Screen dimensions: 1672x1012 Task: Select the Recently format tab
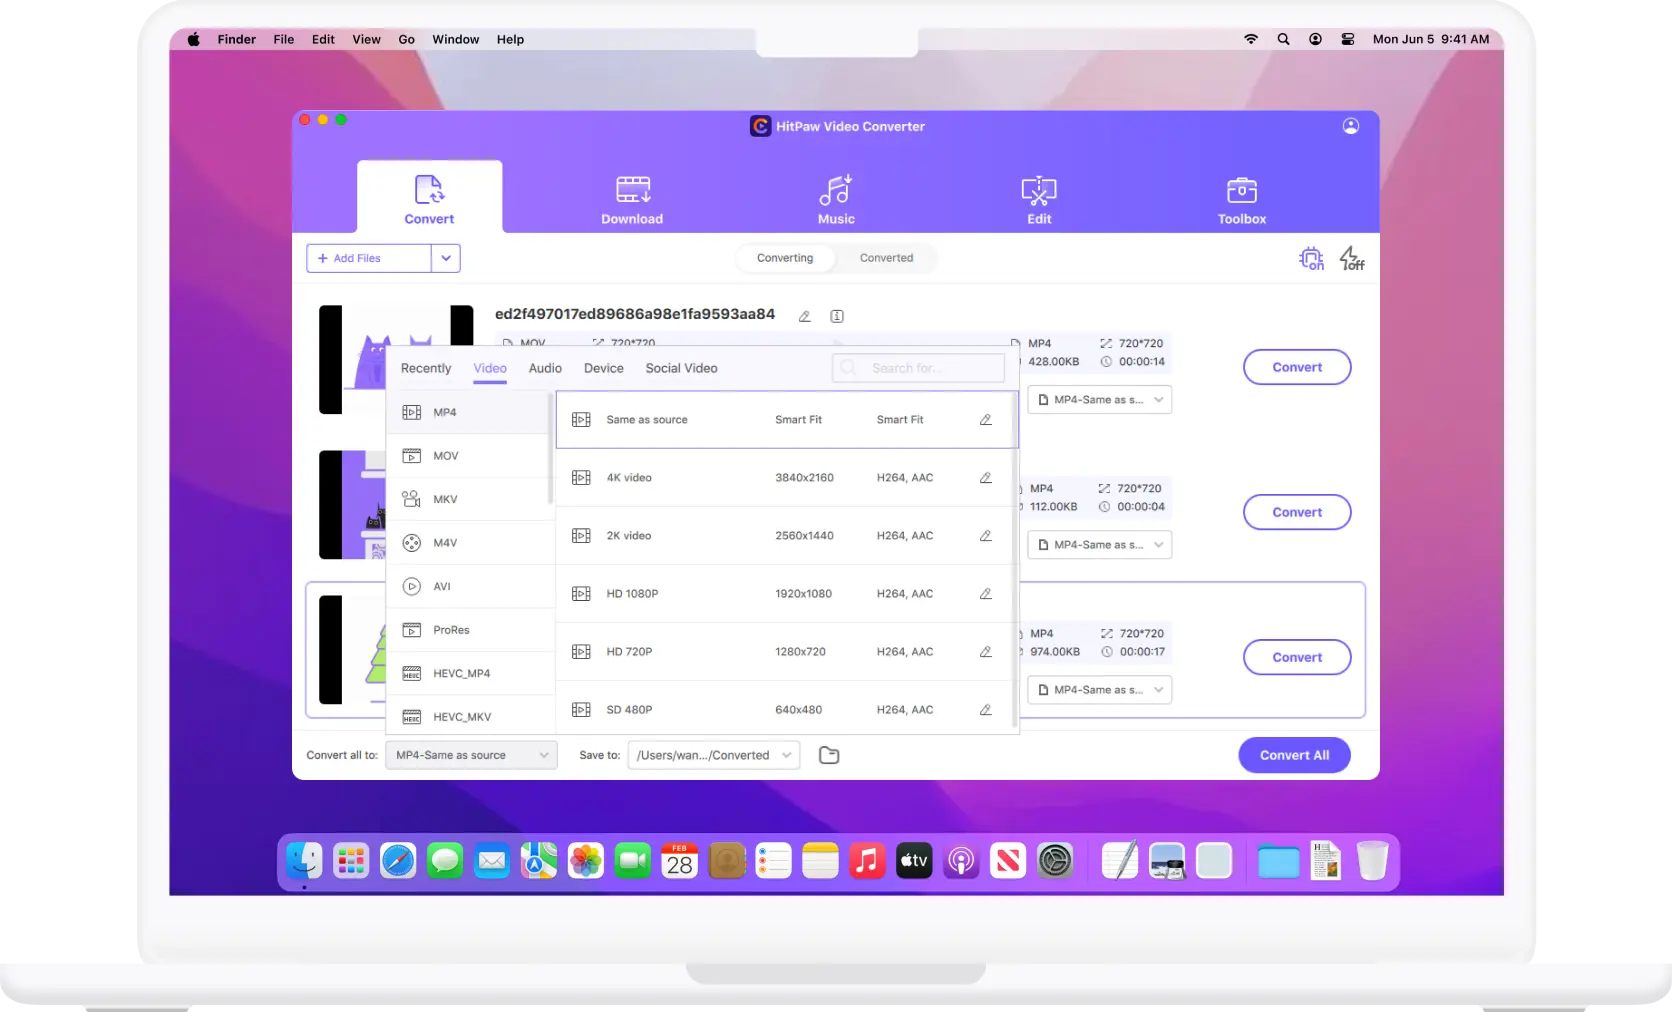tap(426, 368)
